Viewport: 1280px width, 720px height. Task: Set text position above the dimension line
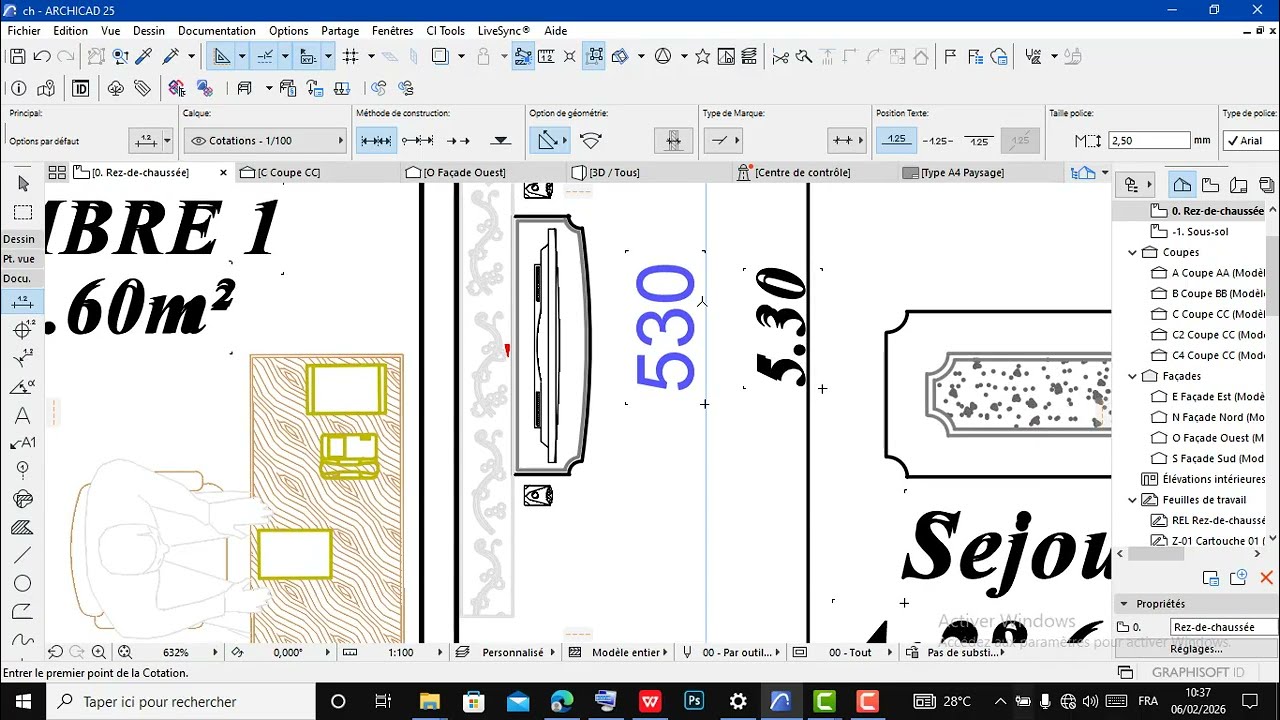[x=895, y=141]
